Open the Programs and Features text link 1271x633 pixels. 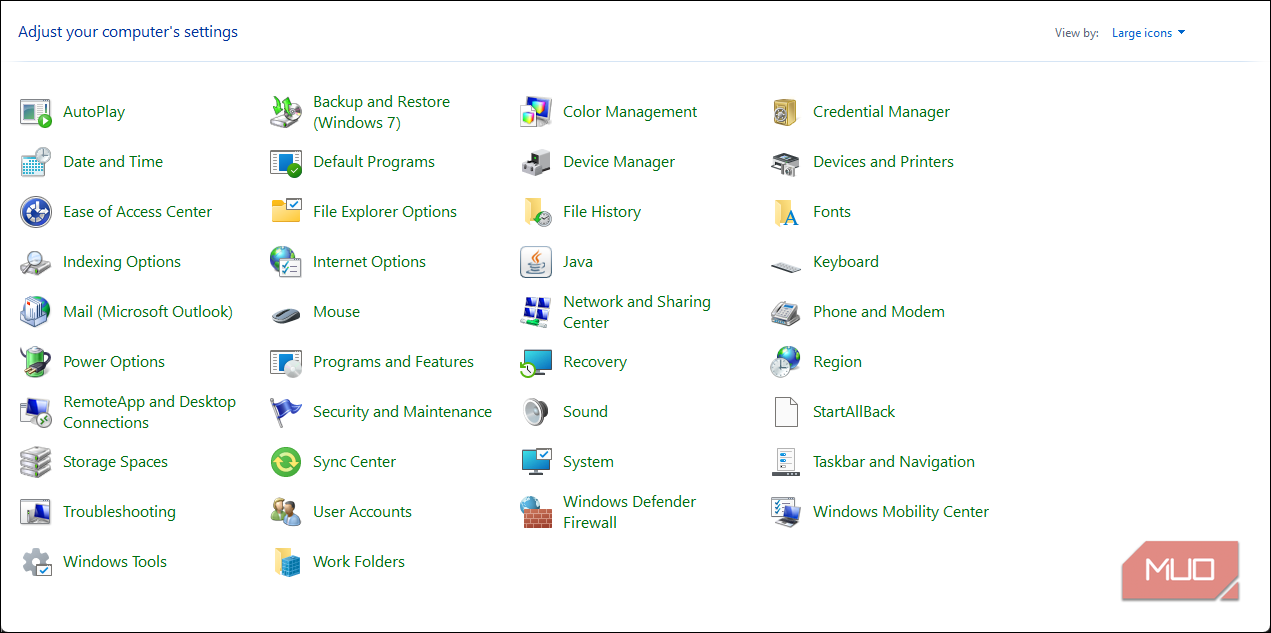(x=393, y=362)
